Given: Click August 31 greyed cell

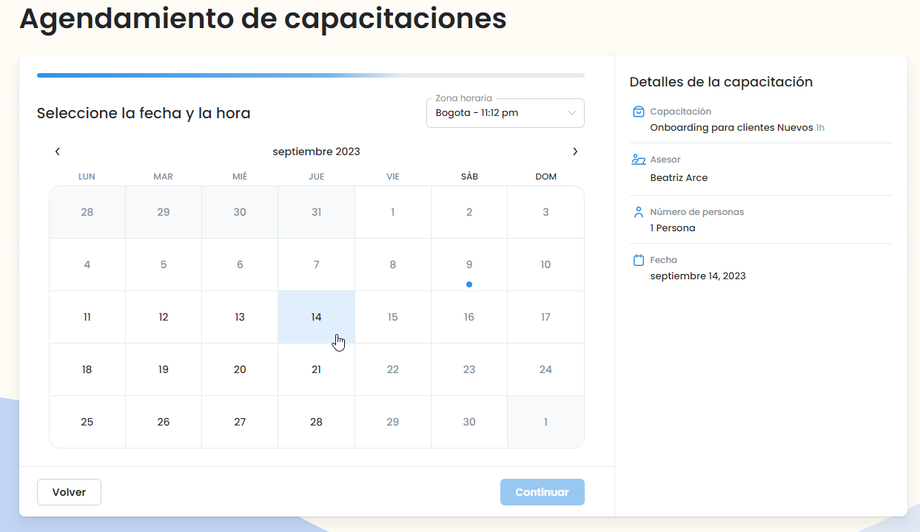Looking at the screenshot, I should tap(316, 212).
